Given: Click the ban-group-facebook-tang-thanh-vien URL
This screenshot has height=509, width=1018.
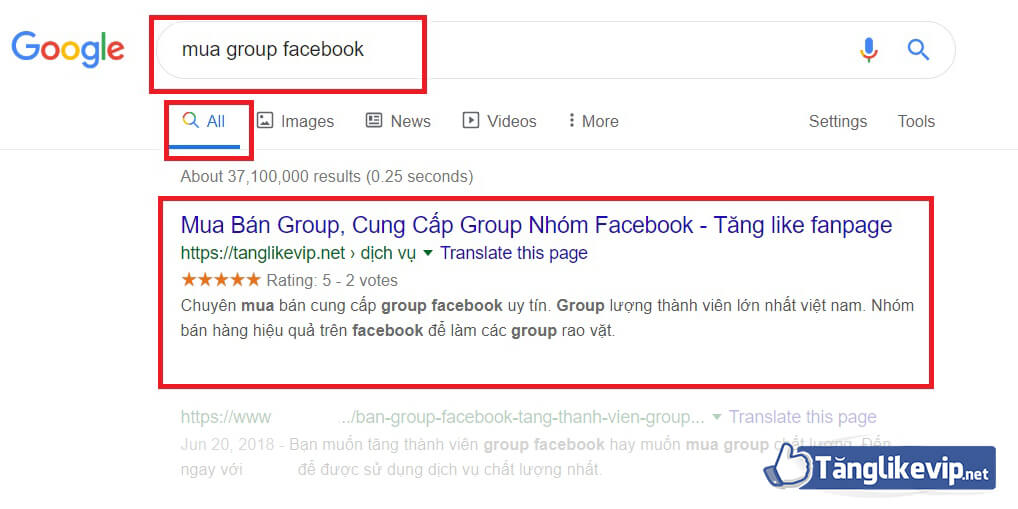Looking at the screenshot, I should tap(521, 417).
